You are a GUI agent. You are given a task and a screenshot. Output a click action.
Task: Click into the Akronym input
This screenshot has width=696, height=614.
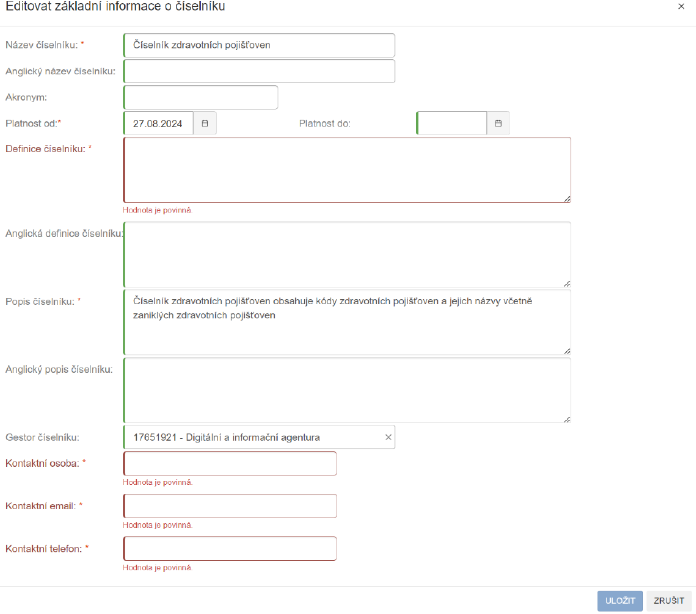200,97
